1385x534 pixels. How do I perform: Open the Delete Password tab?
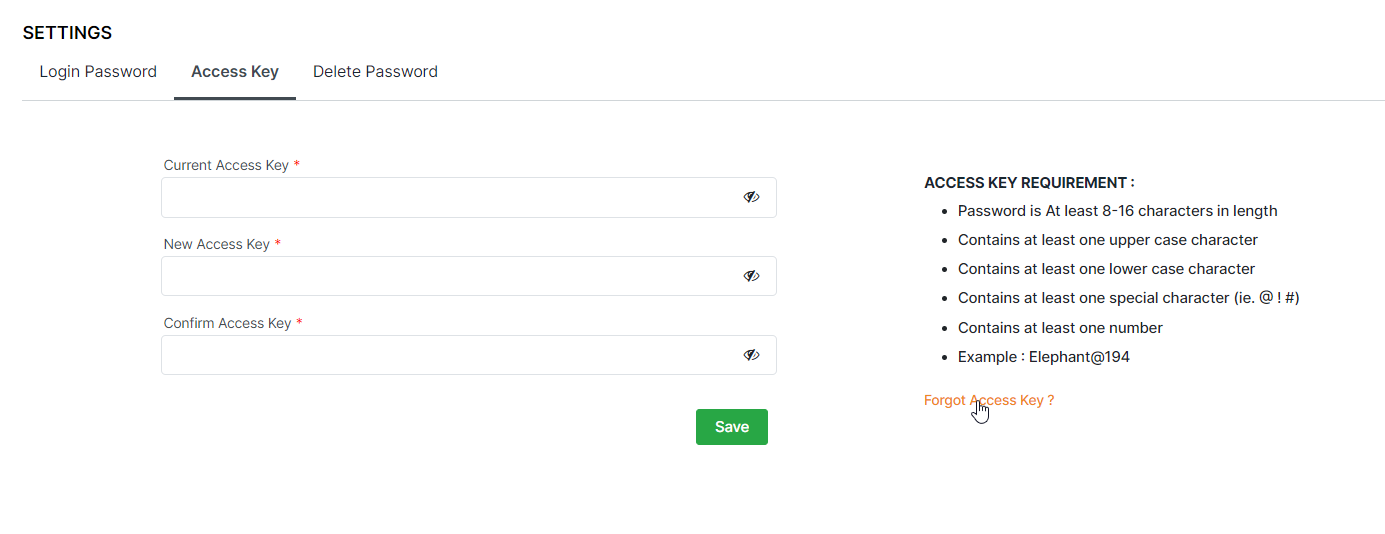pos(375,72)
